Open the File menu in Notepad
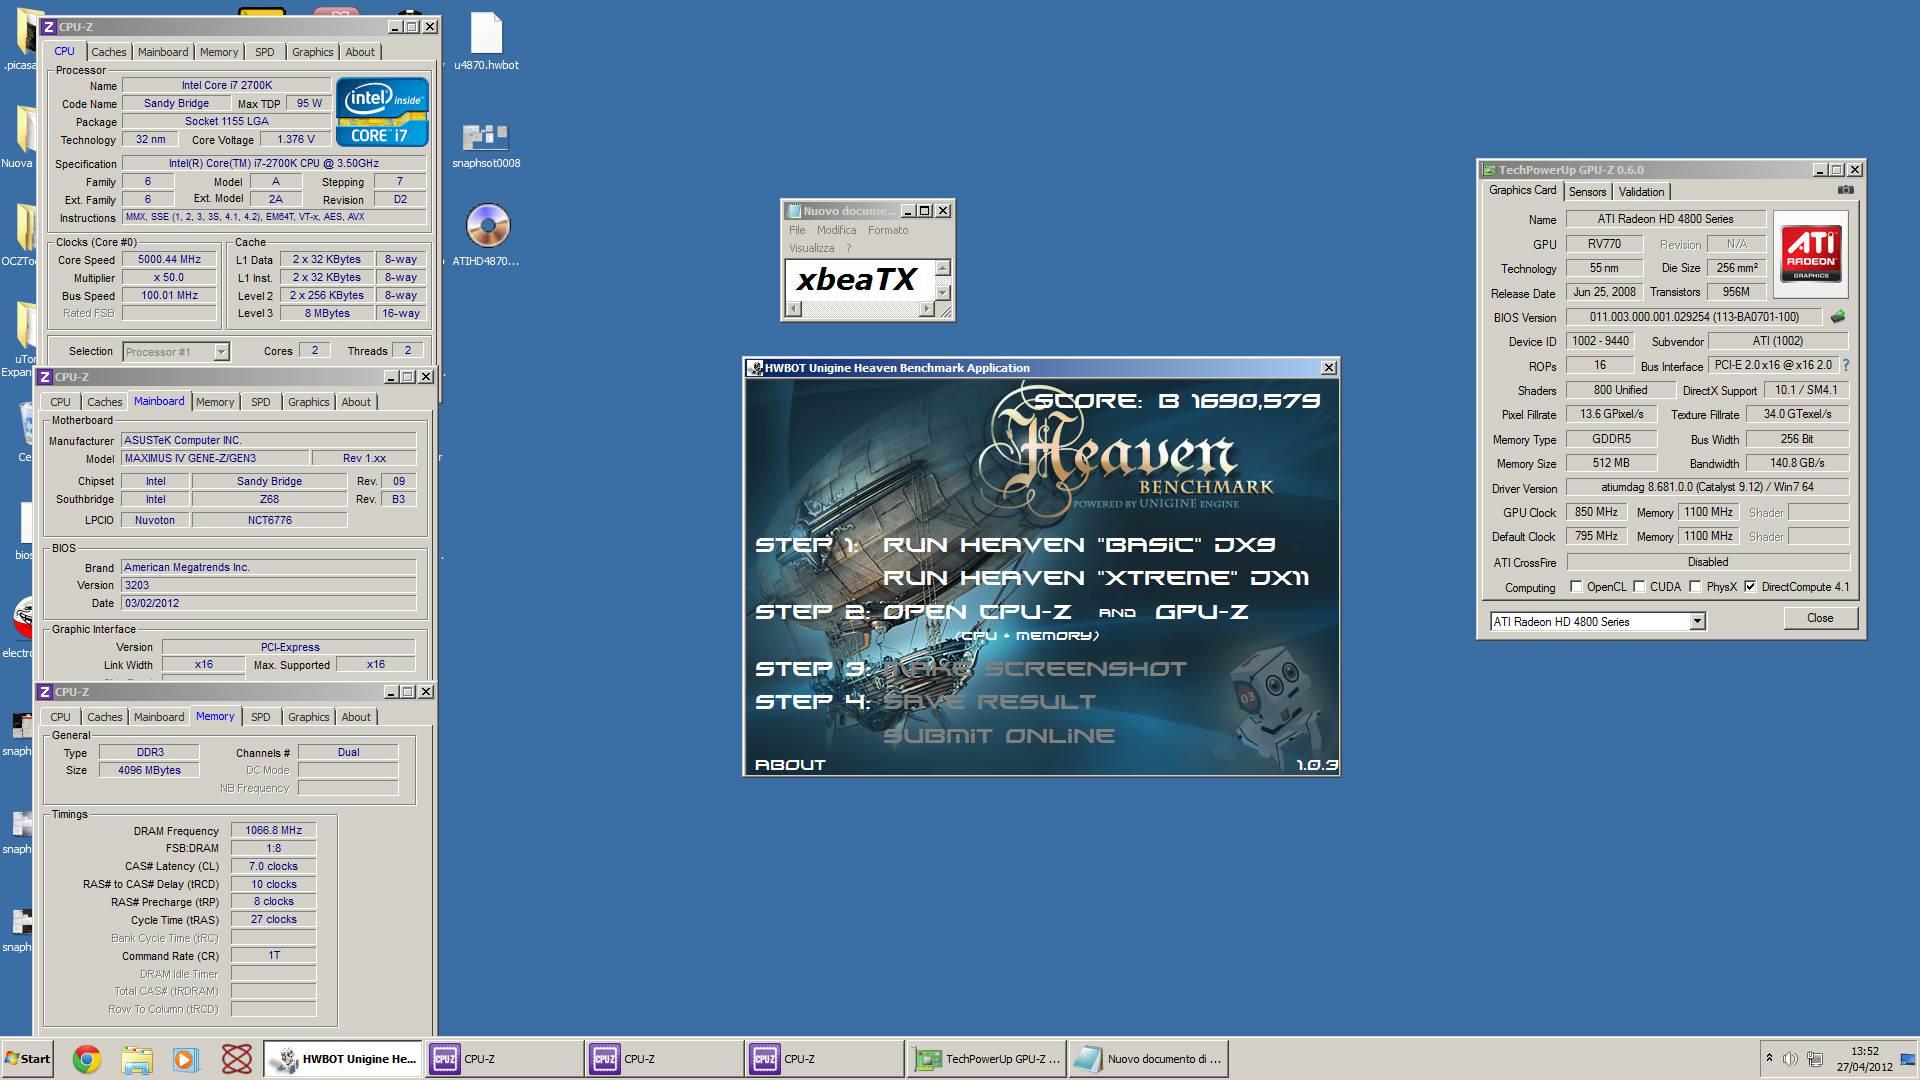This screenshot has width=1920, height=1080. point(797,230)
